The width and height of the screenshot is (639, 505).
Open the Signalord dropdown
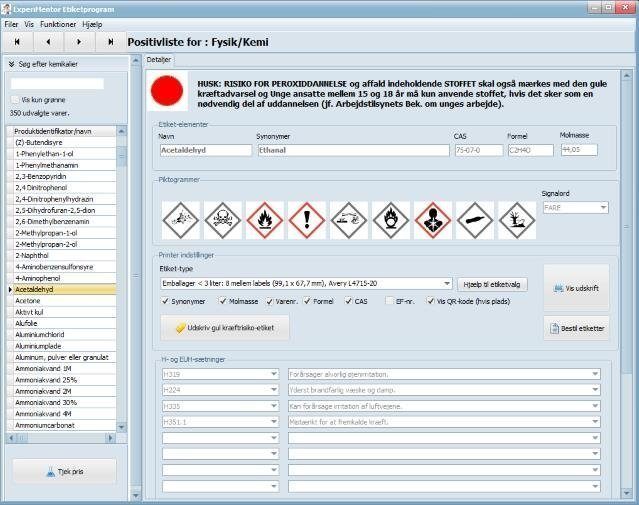click(x=603, y=207)
